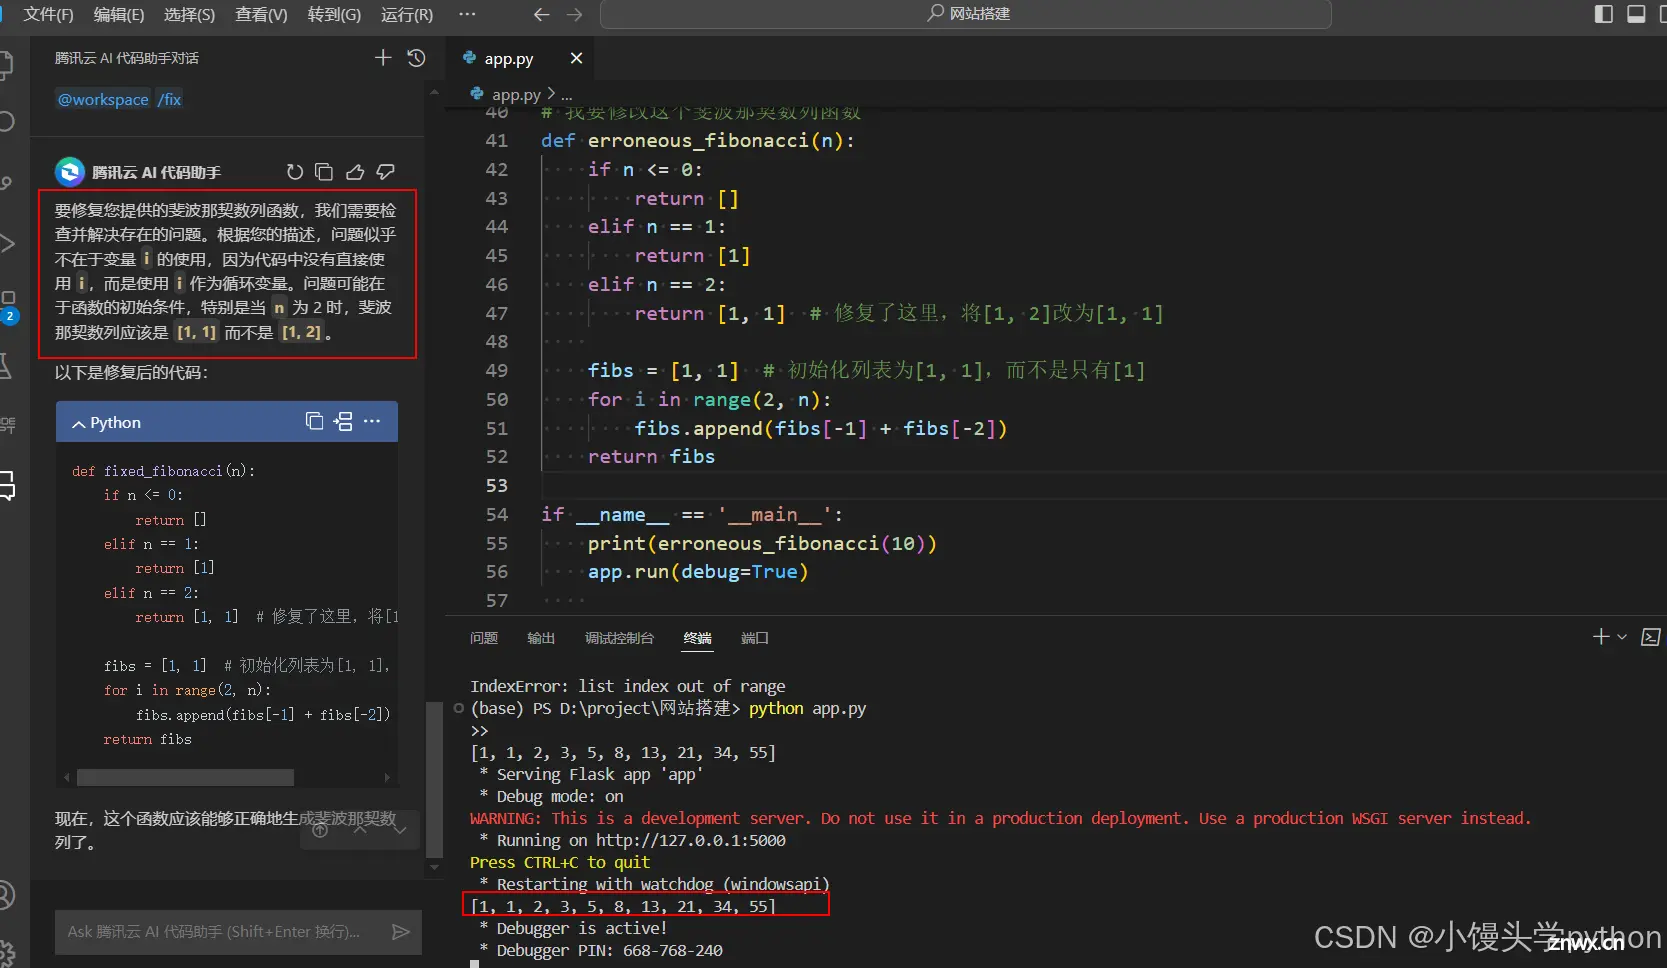Place cursor on line 41 def erroneous_fibonacci
This screenshot has height=968, width=1667.
click(698, 141)
